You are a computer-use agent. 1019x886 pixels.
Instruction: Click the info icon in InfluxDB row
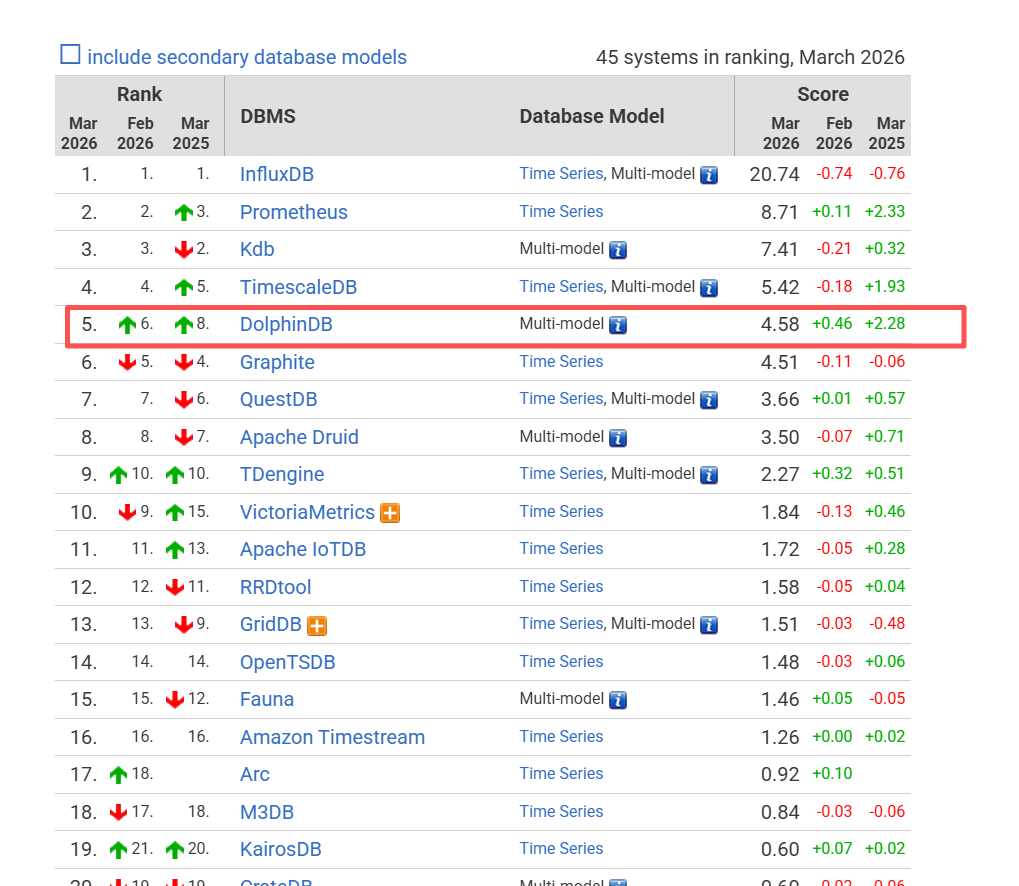pos(709,175)
